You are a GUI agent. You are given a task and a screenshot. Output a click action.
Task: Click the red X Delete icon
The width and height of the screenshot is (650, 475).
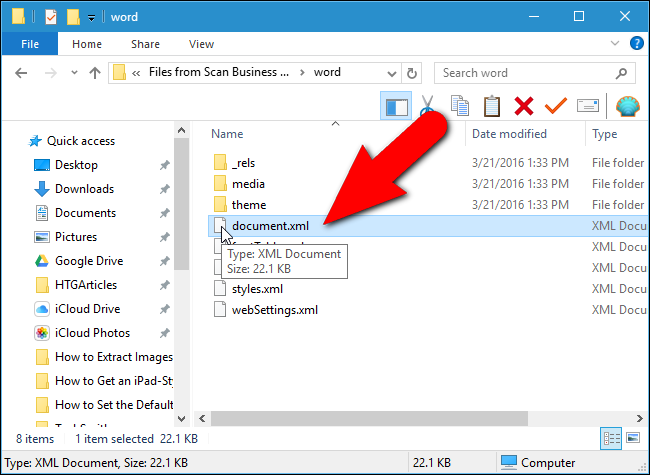tap(523, 106)
